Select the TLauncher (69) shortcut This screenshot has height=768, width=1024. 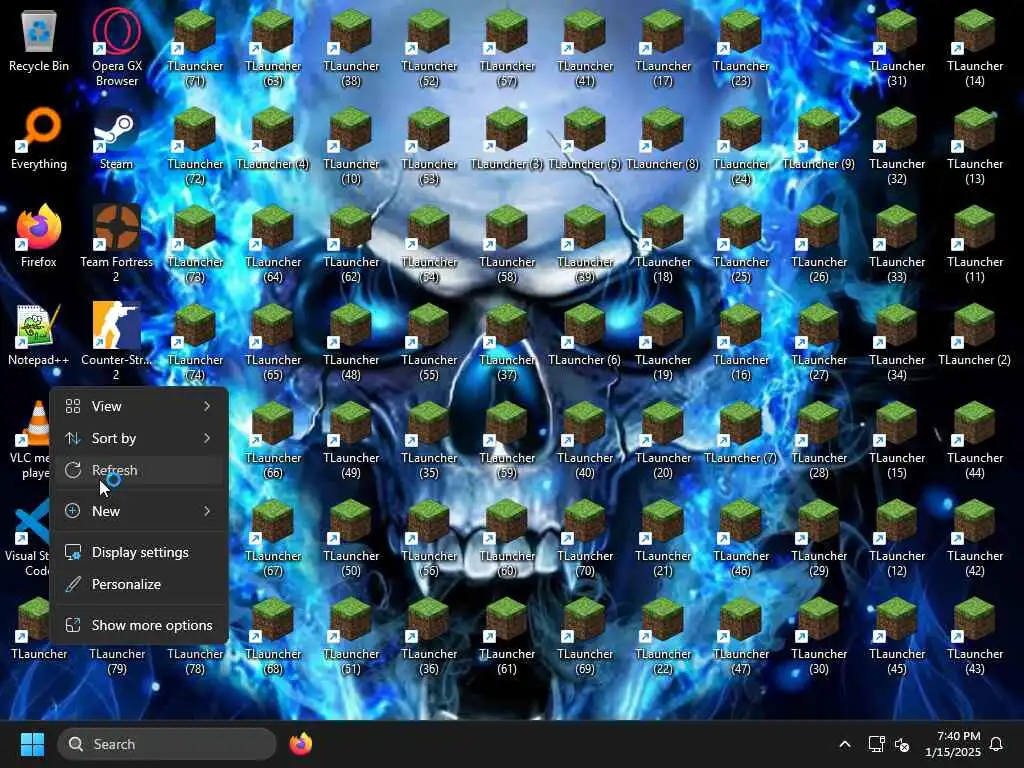point(584,635)
